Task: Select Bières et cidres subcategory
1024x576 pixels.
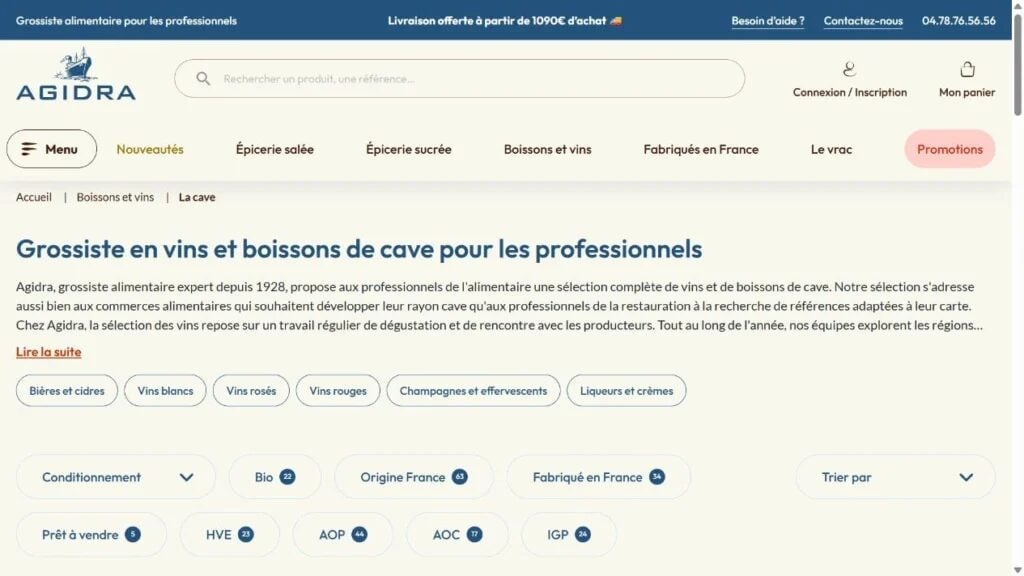Action: (x=67, y=391)
